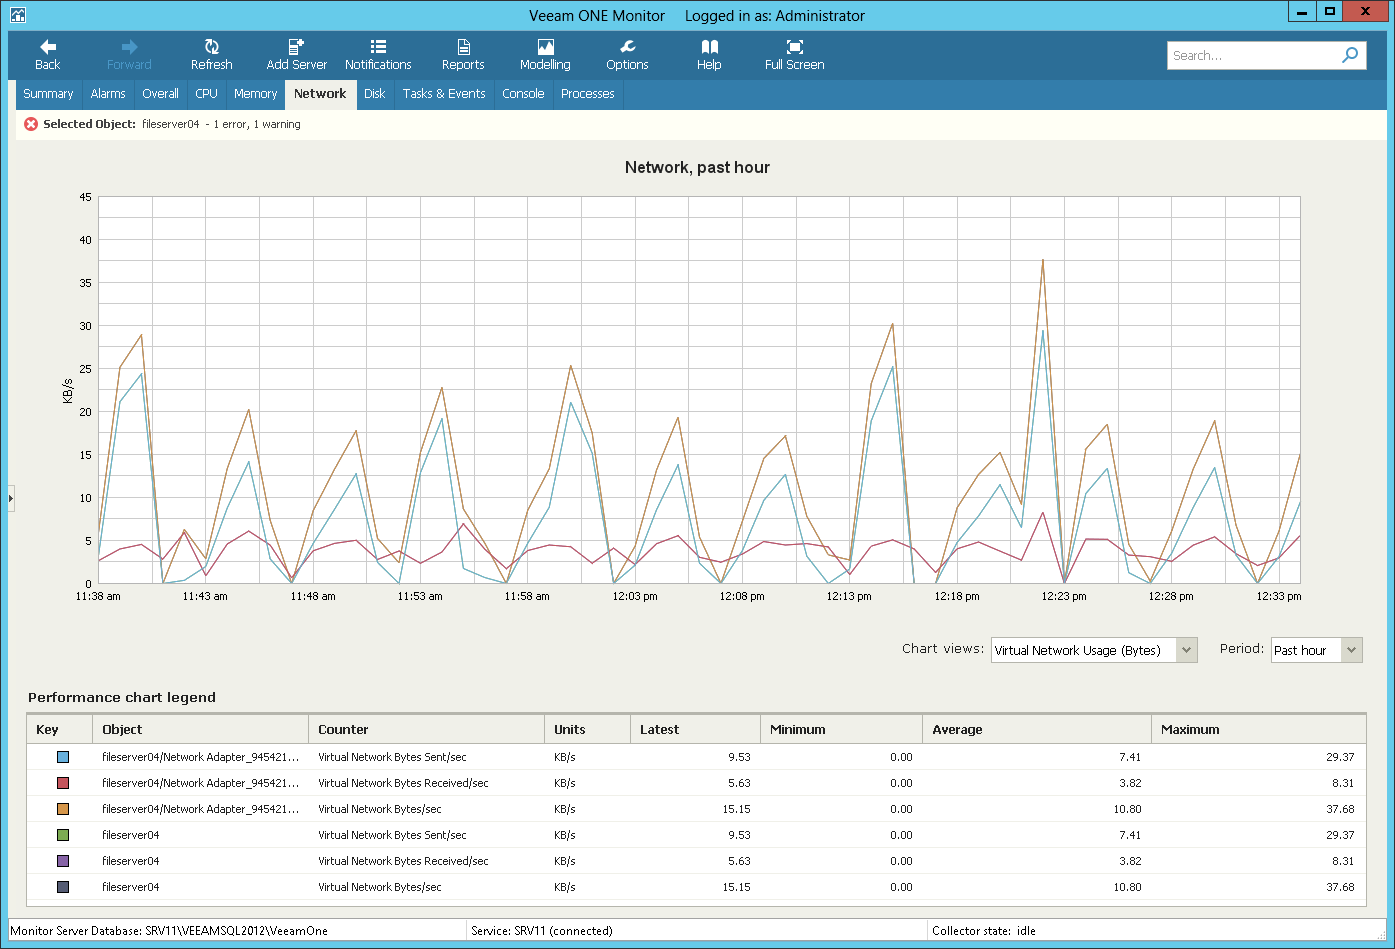The height and width of the screenshot is (949, 1395).
Task: Sort legend by Counter column header
Action: coord(426,729)
